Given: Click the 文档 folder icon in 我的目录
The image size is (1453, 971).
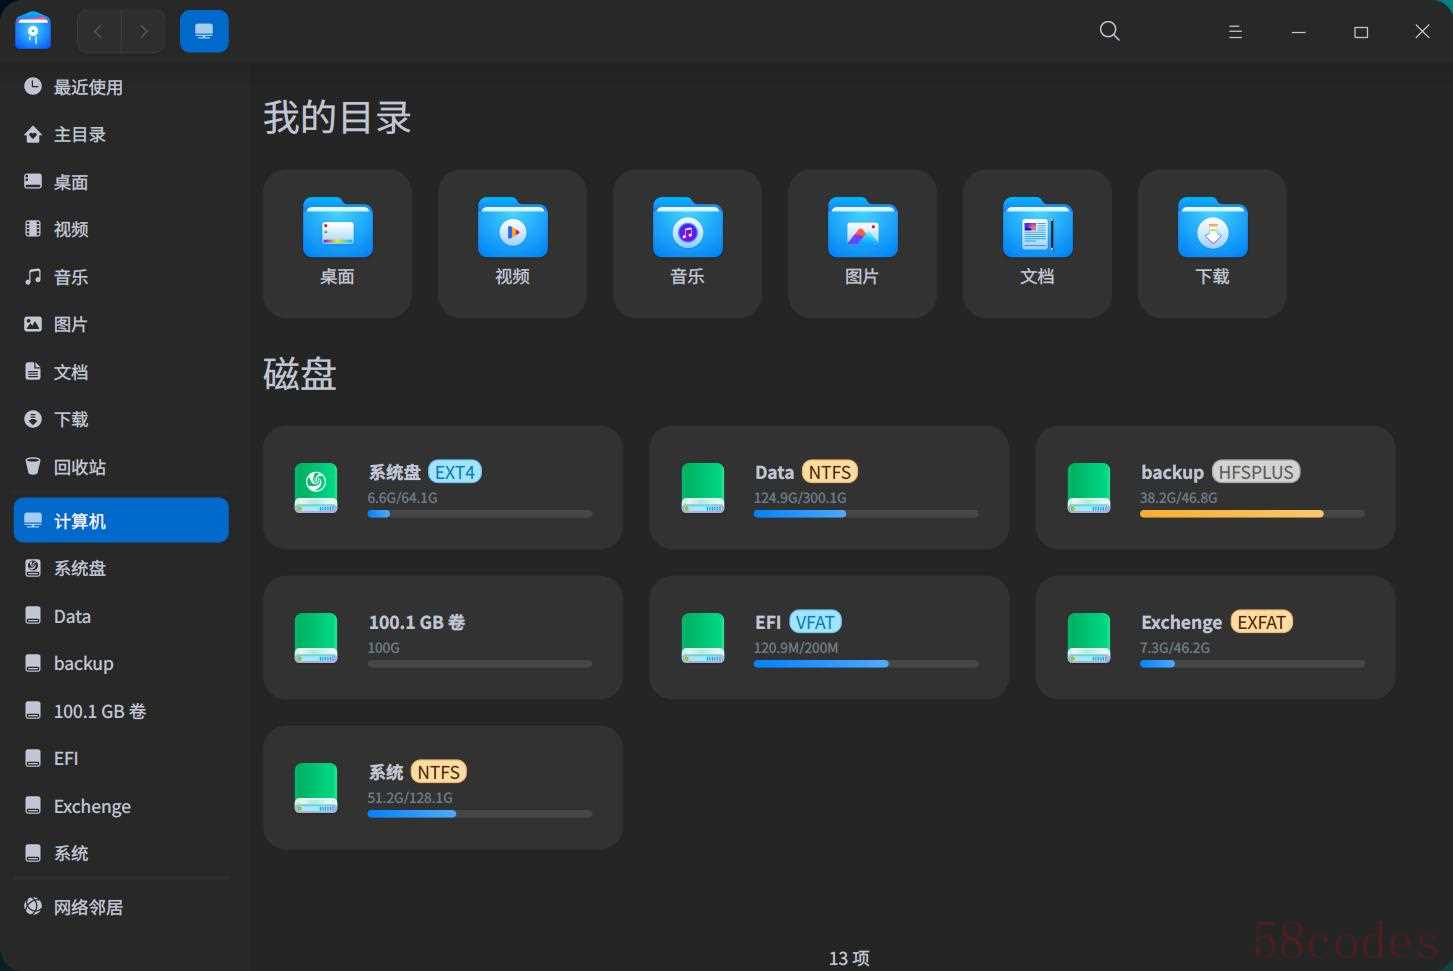Looking at the screenshot, I should [1037, 228].
